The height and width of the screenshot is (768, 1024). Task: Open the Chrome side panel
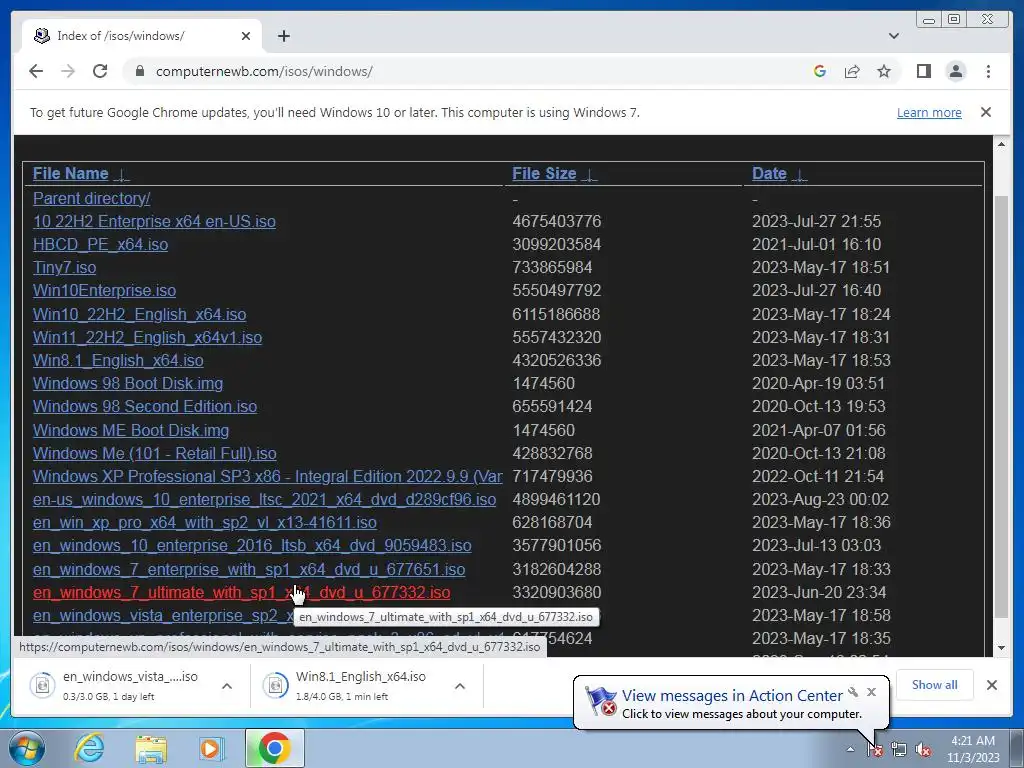tap(923, 71)
